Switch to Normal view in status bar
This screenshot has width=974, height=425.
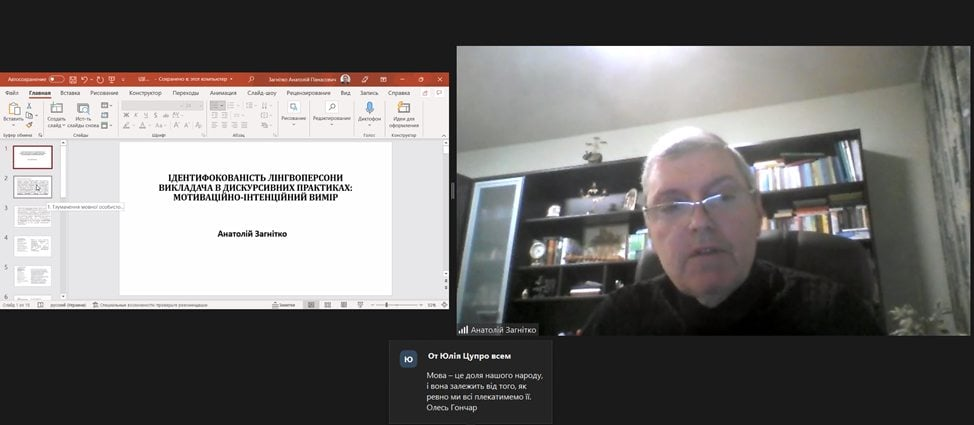click(x=312, y=305)
